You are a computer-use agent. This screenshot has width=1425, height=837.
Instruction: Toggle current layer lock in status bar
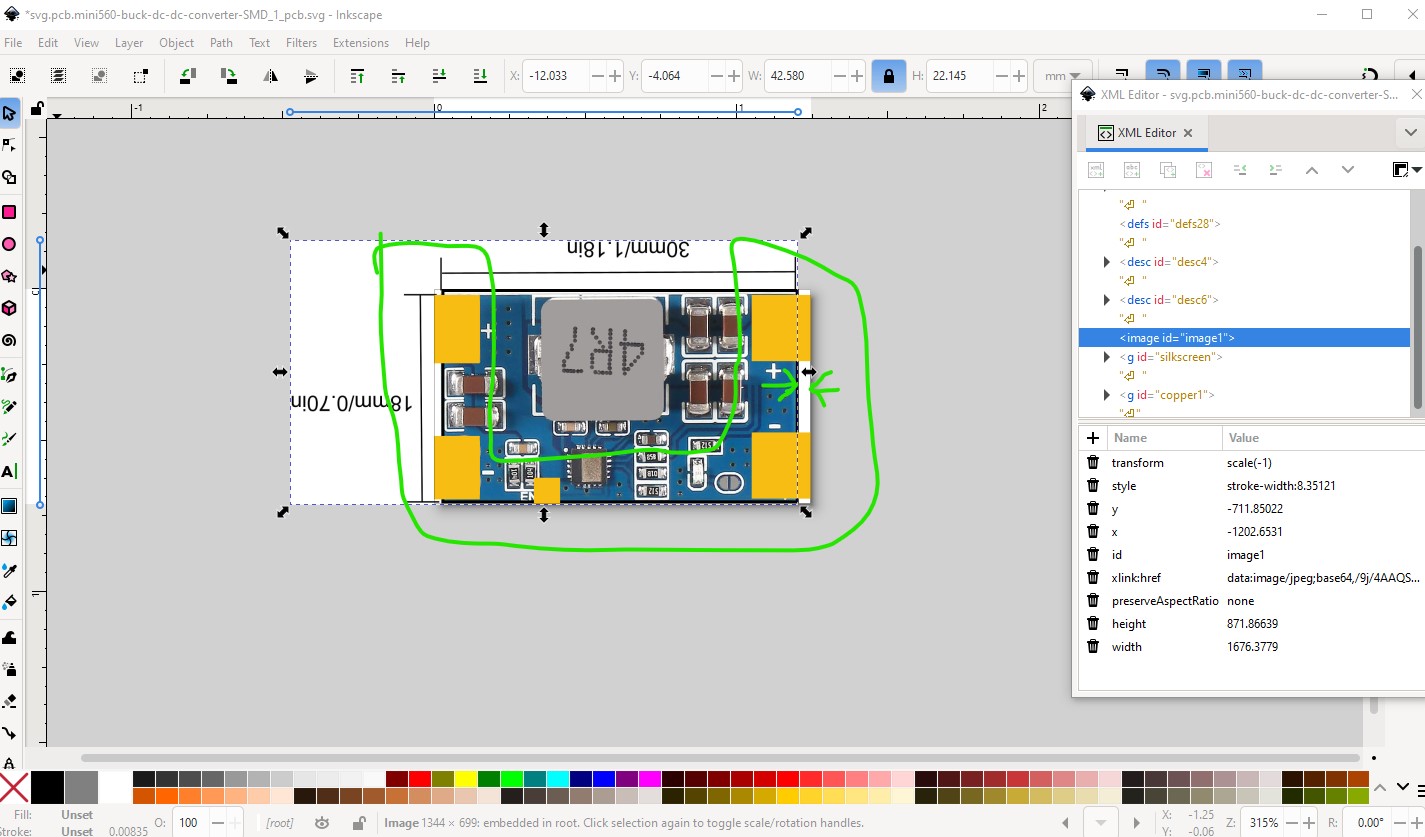[x=358, y=823]
